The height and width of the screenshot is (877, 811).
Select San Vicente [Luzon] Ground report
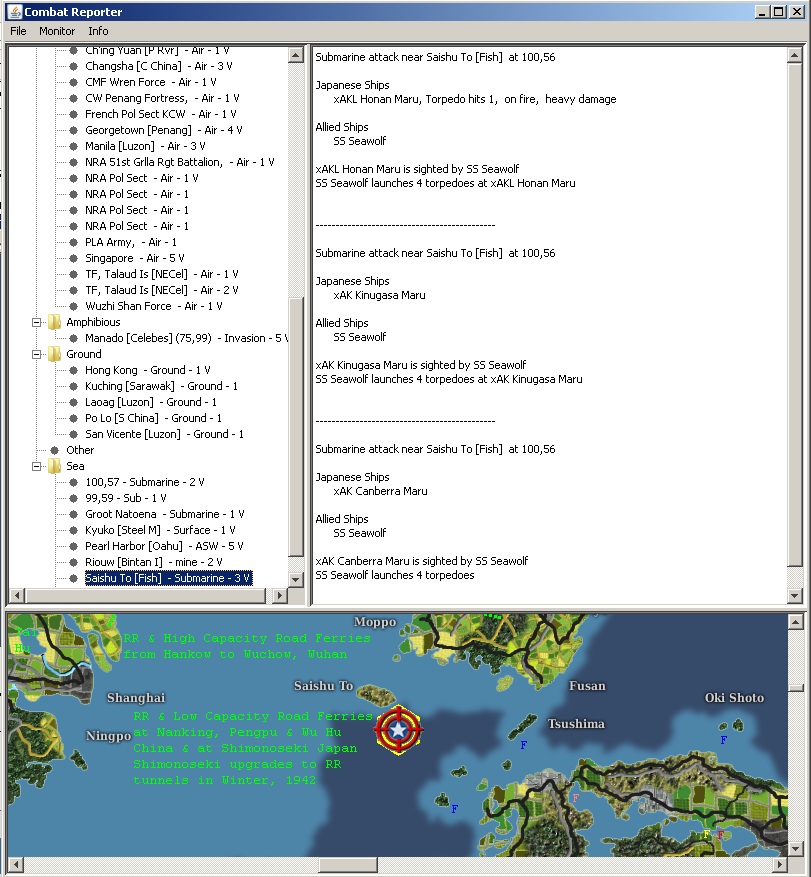(x=164, y=435)
